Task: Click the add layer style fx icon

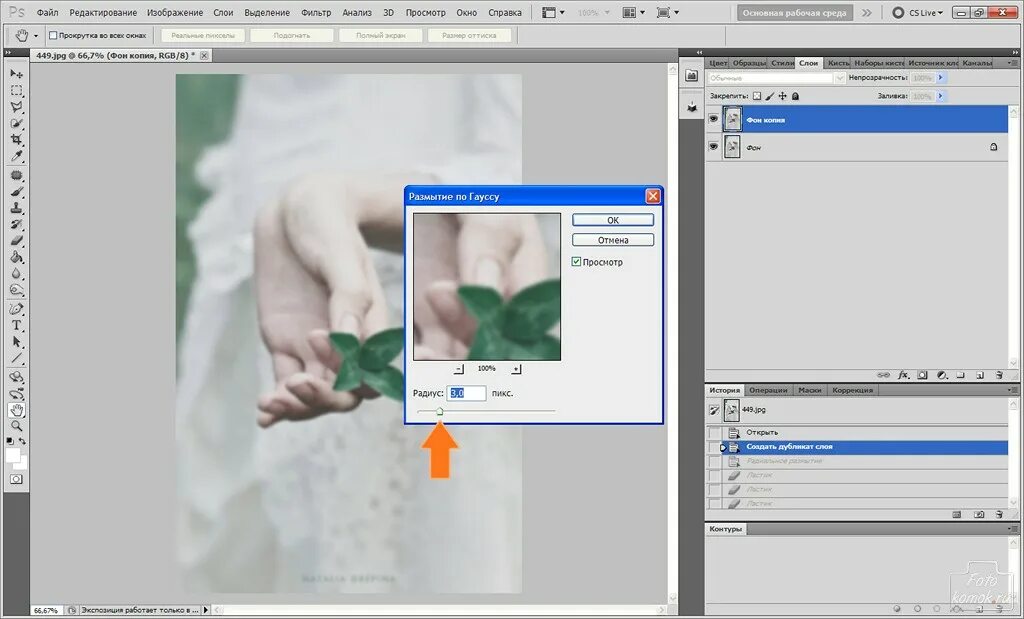Action: tap(903, 375)
